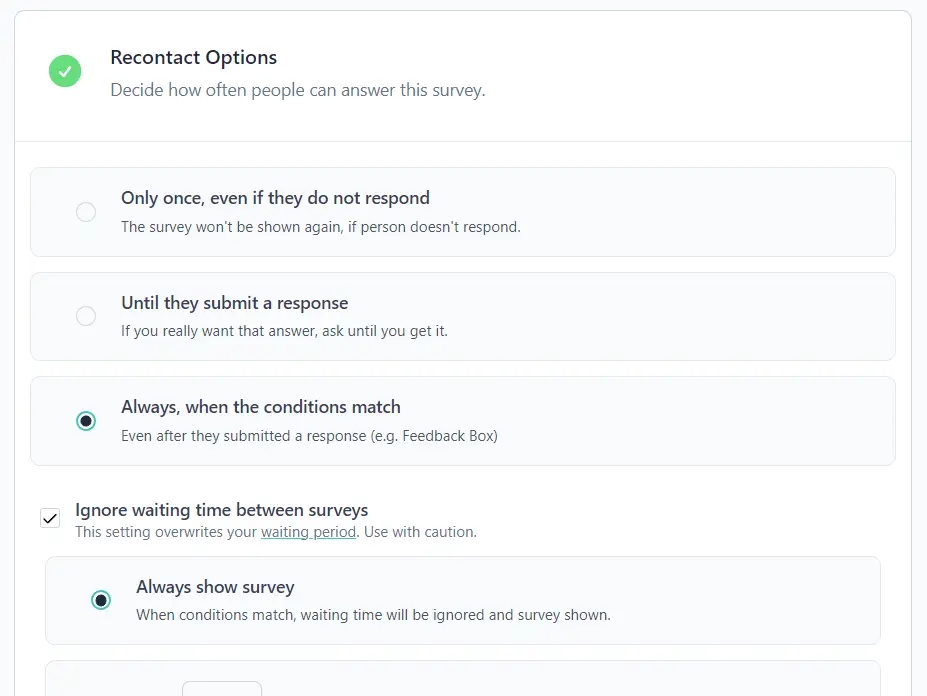Screen dimensions: 927x696
Task: Click the green checkmark status icon
Action: click(65, 71)
